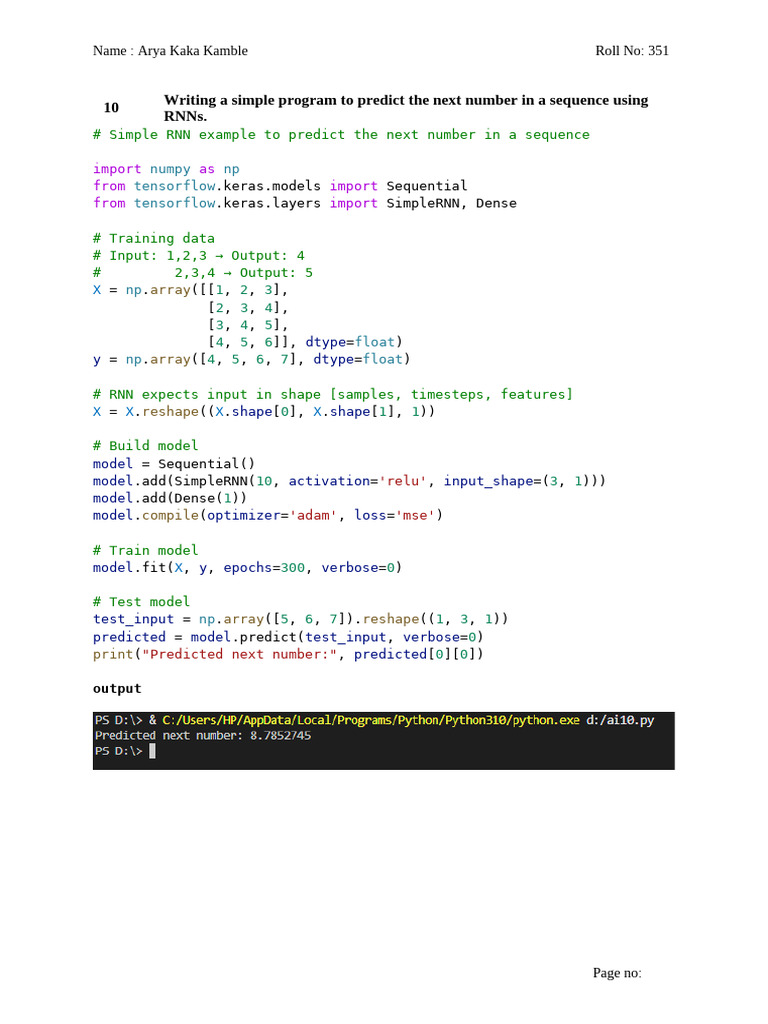The width and height of the screenshot is (768, 1024).
Task: Click the '[4, 5, 6]], dtype=float)' line
Action: [305, 342]
